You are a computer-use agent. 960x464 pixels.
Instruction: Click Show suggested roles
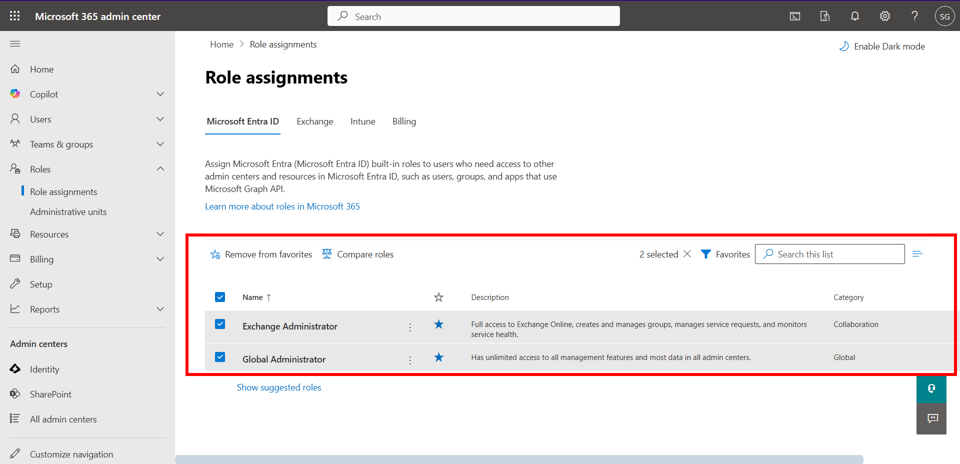tap(279, 387)
